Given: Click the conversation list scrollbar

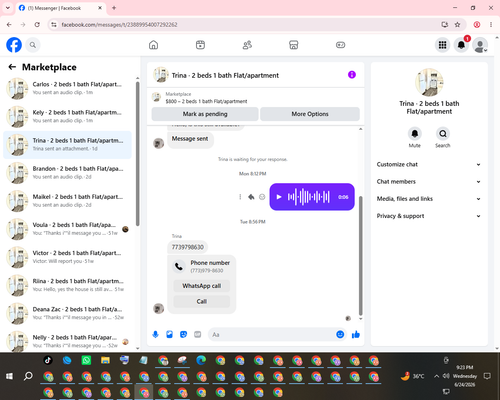Looking at the screenshot, I should point(137,153).
